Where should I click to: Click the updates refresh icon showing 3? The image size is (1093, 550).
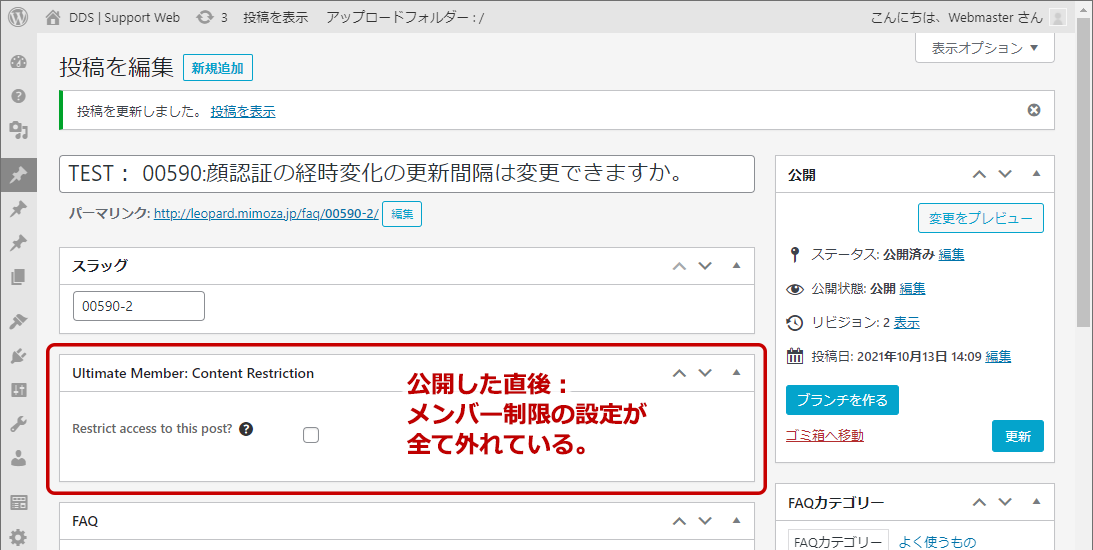click(x=205, y=17)
